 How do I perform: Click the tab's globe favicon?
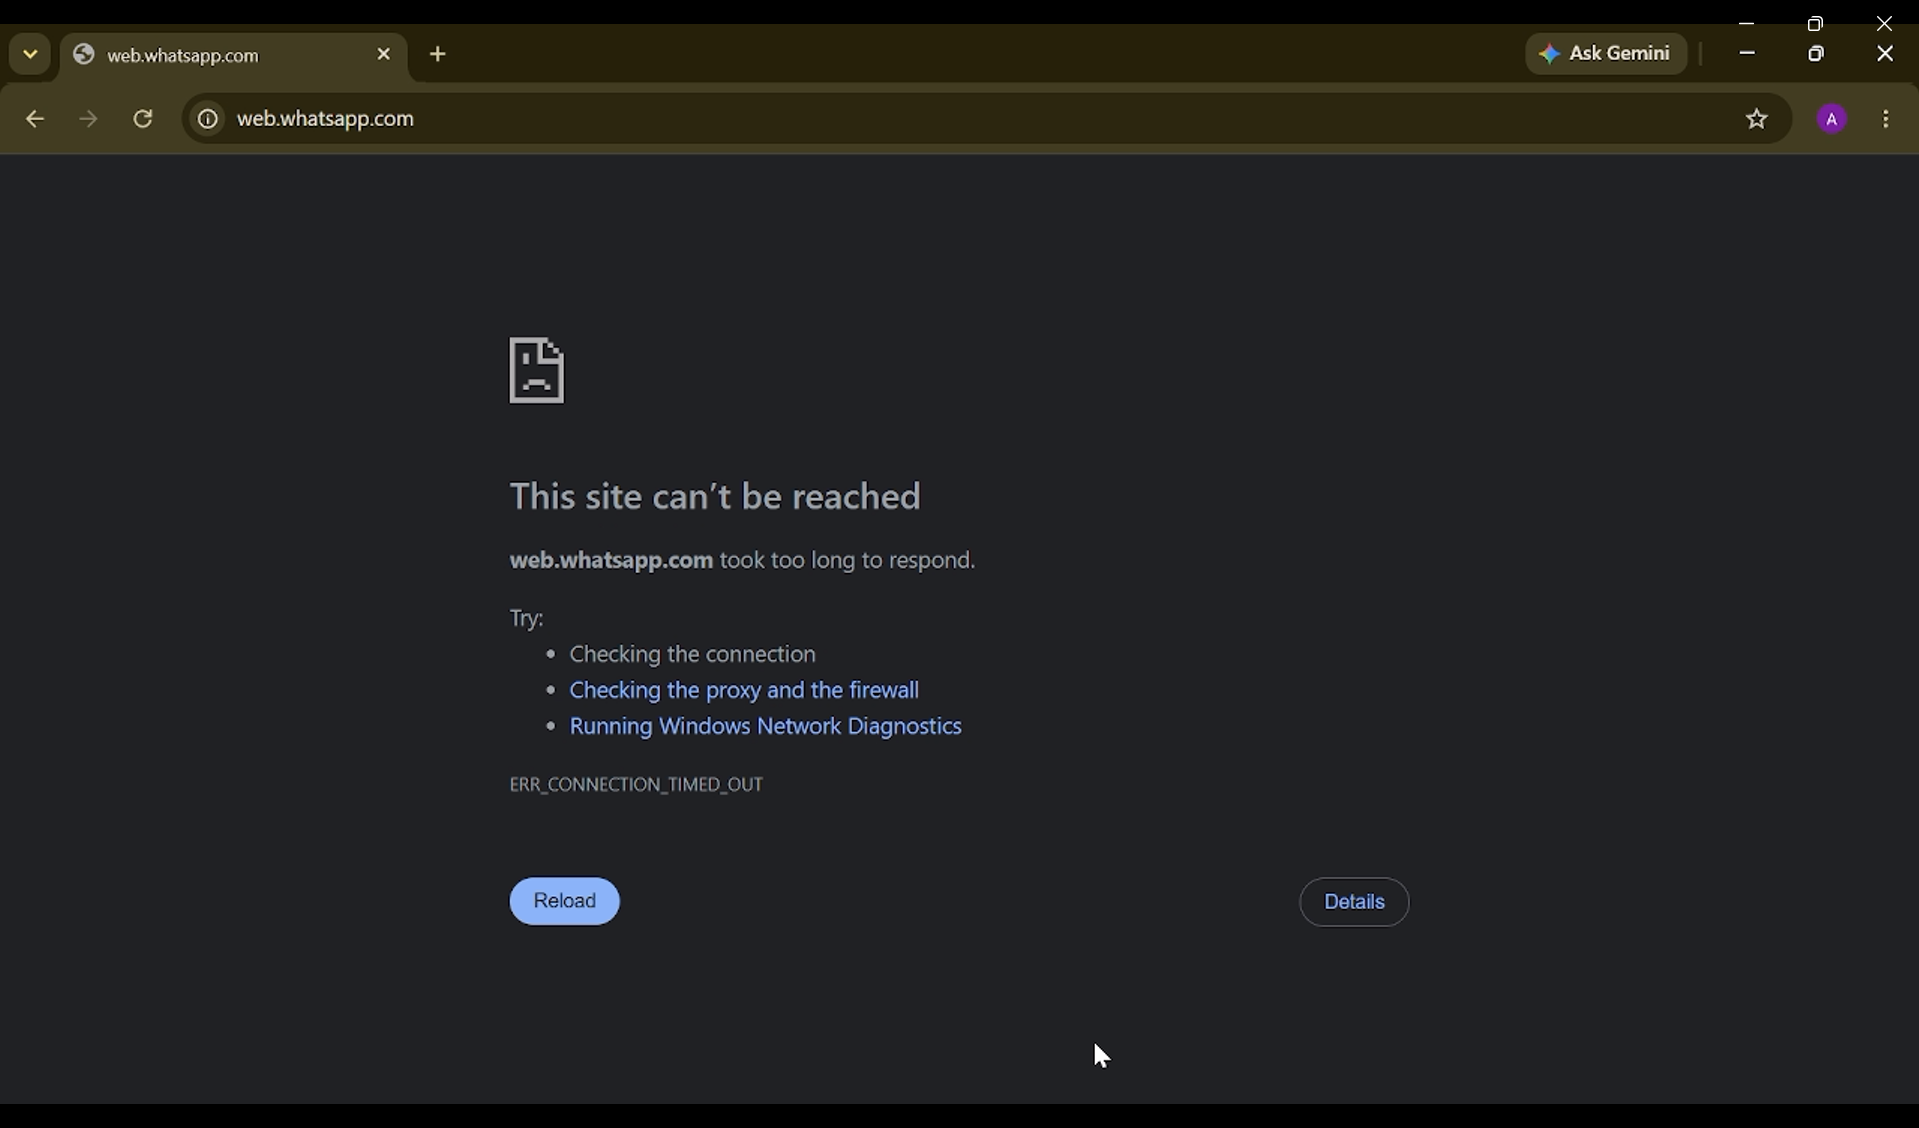(x=84, y=55)
